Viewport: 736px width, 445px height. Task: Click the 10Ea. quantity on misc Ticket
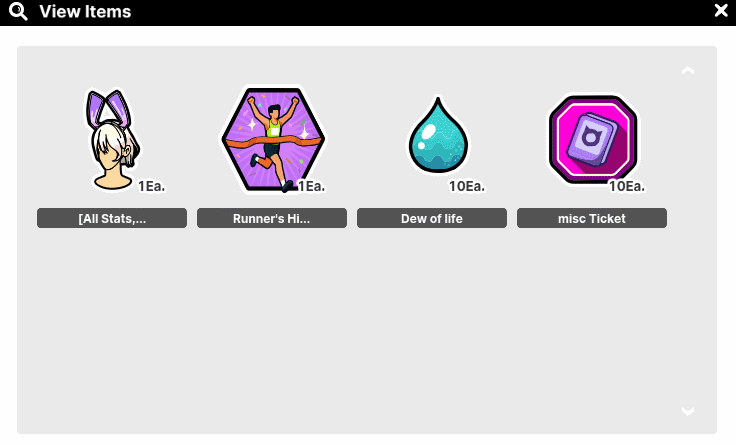(x=627, y=186)
